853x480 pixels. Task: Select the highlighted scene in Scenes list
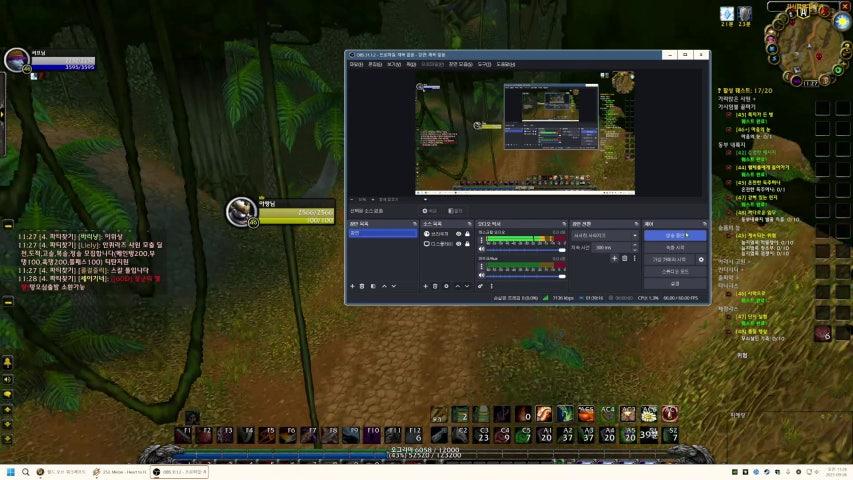coord(383,233)
